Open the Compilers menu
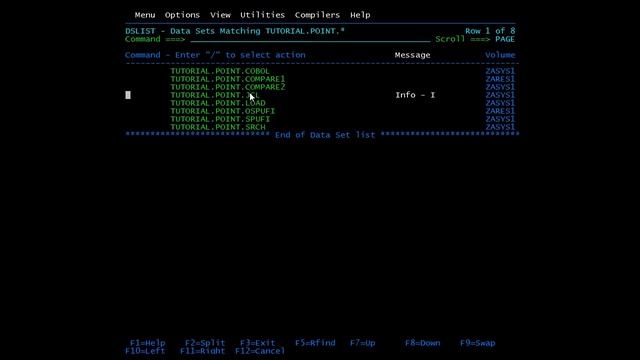640x360 pixels. (x=317, y=15)
